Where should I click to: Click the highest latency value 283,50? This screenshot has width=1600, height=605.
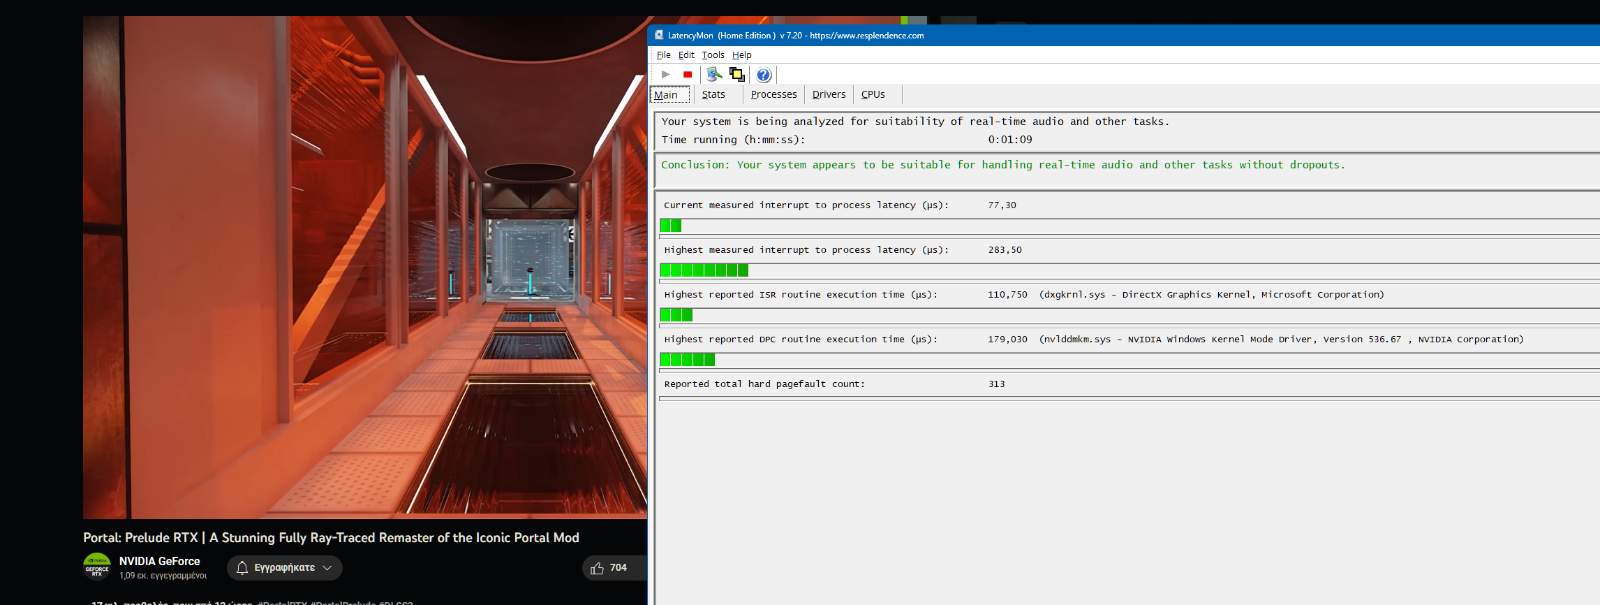point(1005,250)
